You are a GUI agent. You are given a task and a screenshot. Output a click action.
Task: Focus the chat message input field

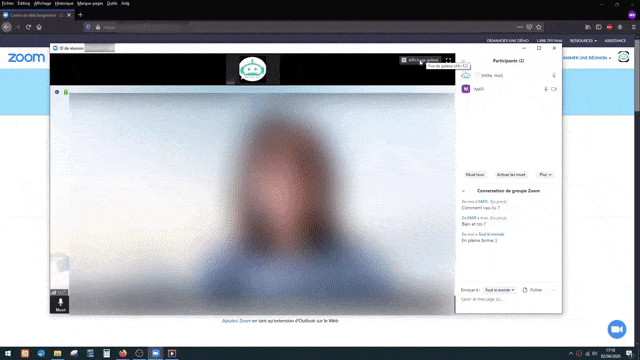click(x=508, y=300)
